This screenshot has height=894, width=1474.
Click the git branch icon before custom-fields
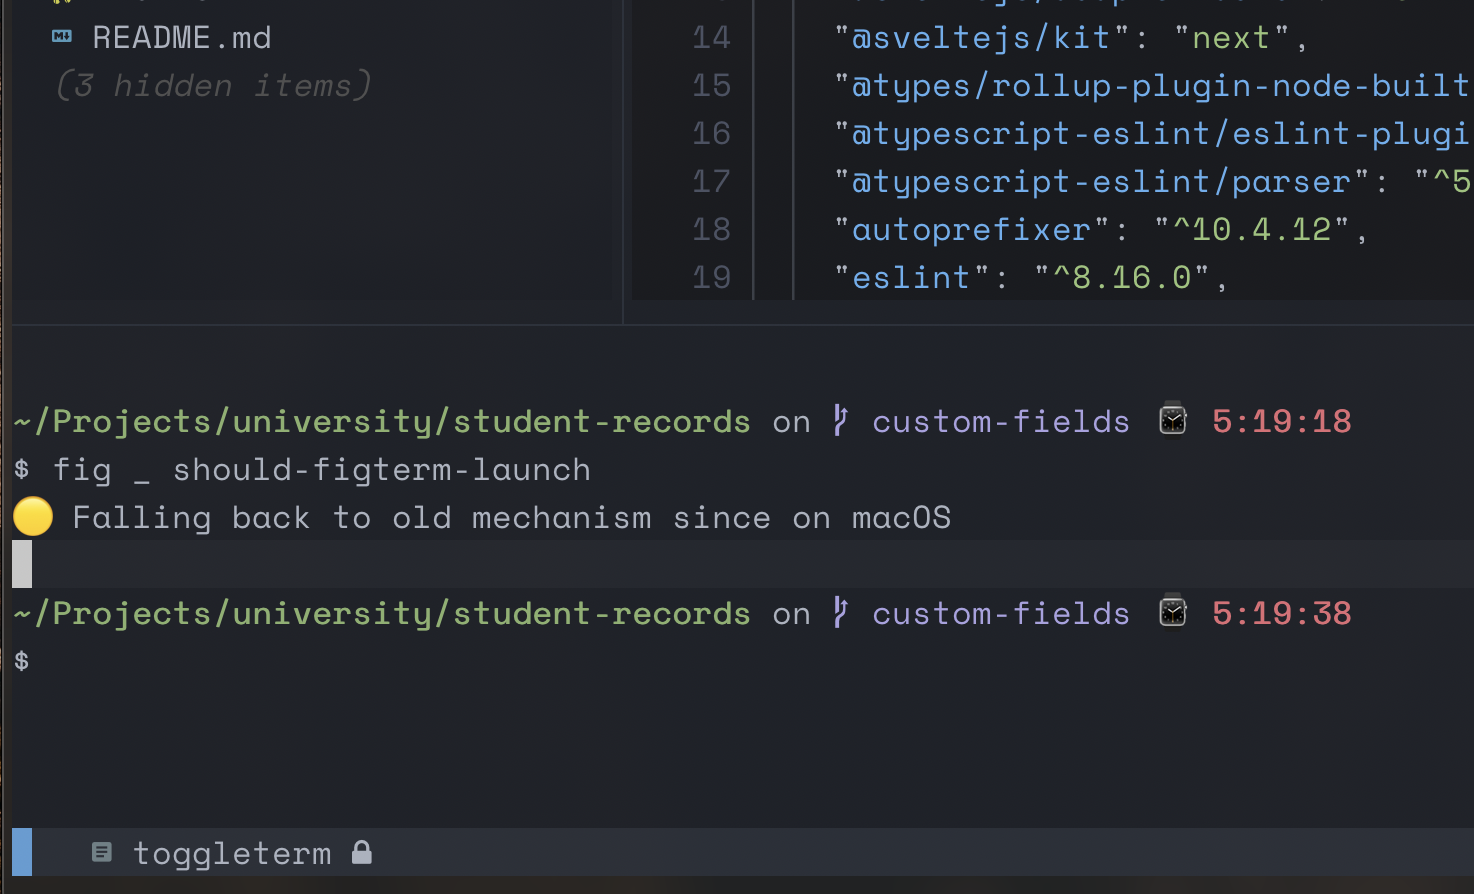(839, 420)
